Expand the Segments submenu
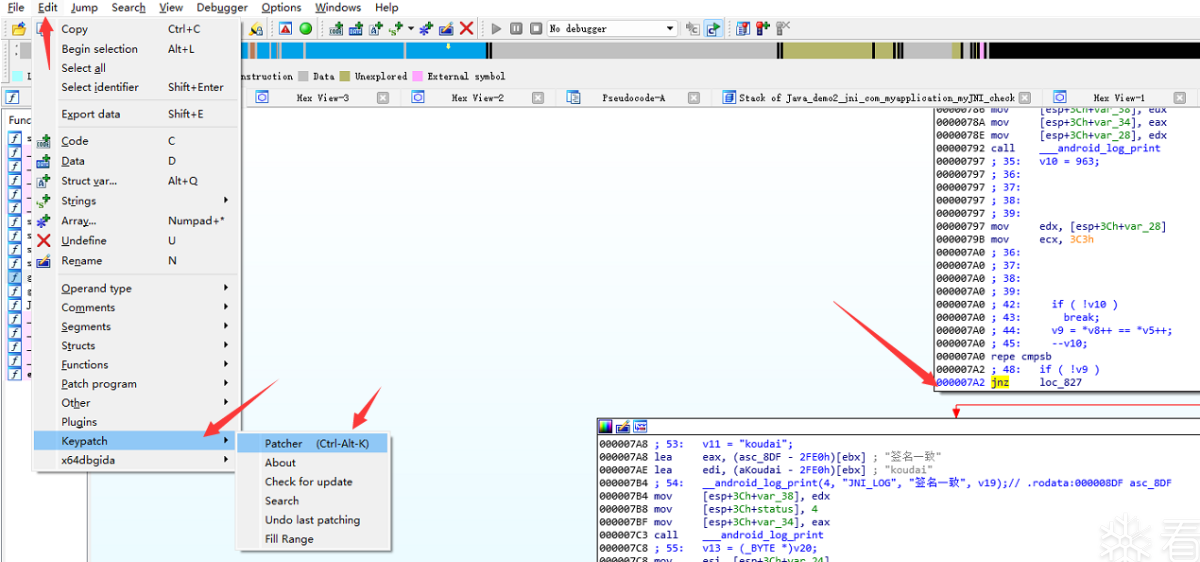Image resolution: width=1200 pixels, height=562 pixels. pos(136,327)
